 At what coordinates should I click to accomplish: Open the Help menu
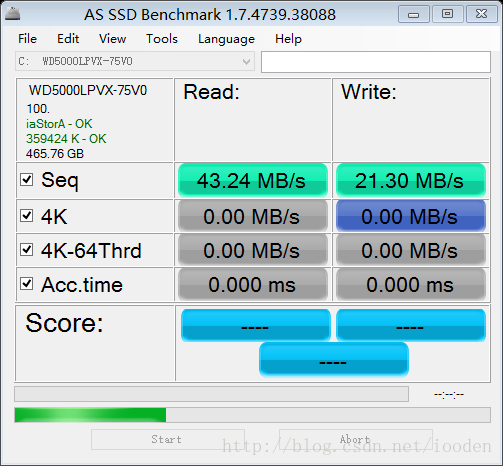288,39
